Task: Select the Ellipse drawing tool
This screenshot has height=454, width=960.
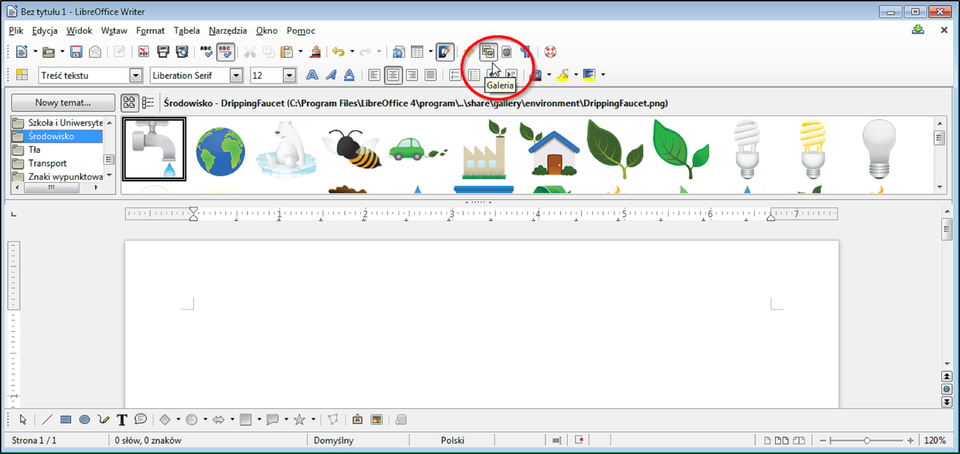Action: coord(84,420)
